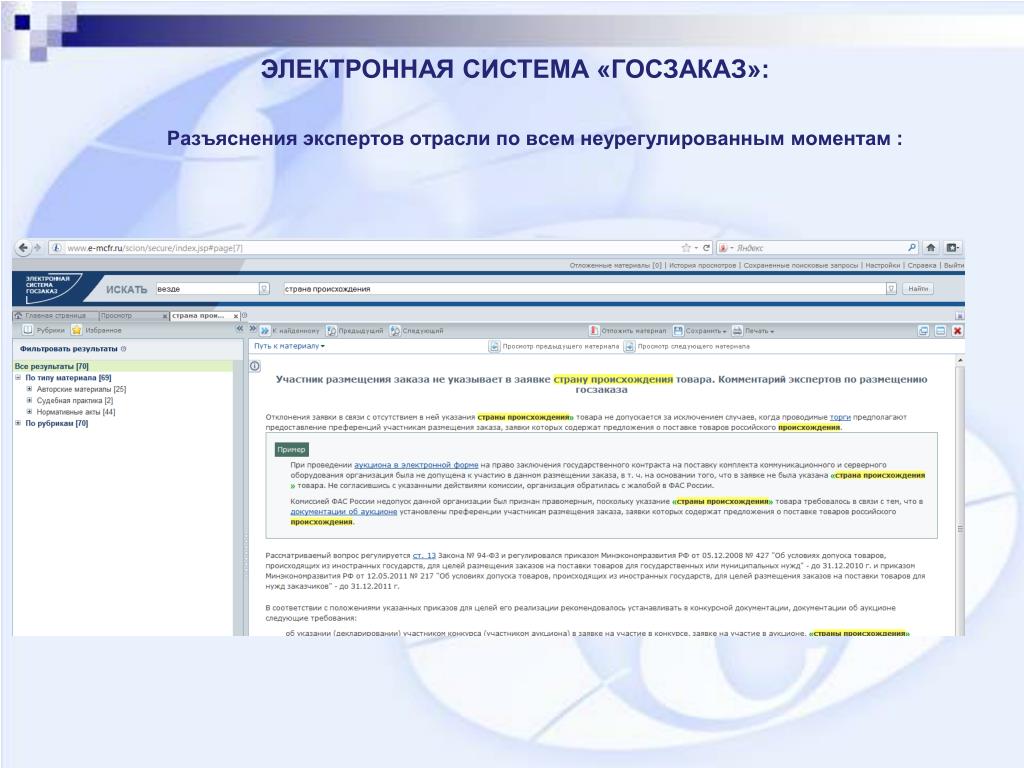Open Сохраненные поисковые запросы link
This screenshot has height=768, width=1024.
(x=800, y=266)
